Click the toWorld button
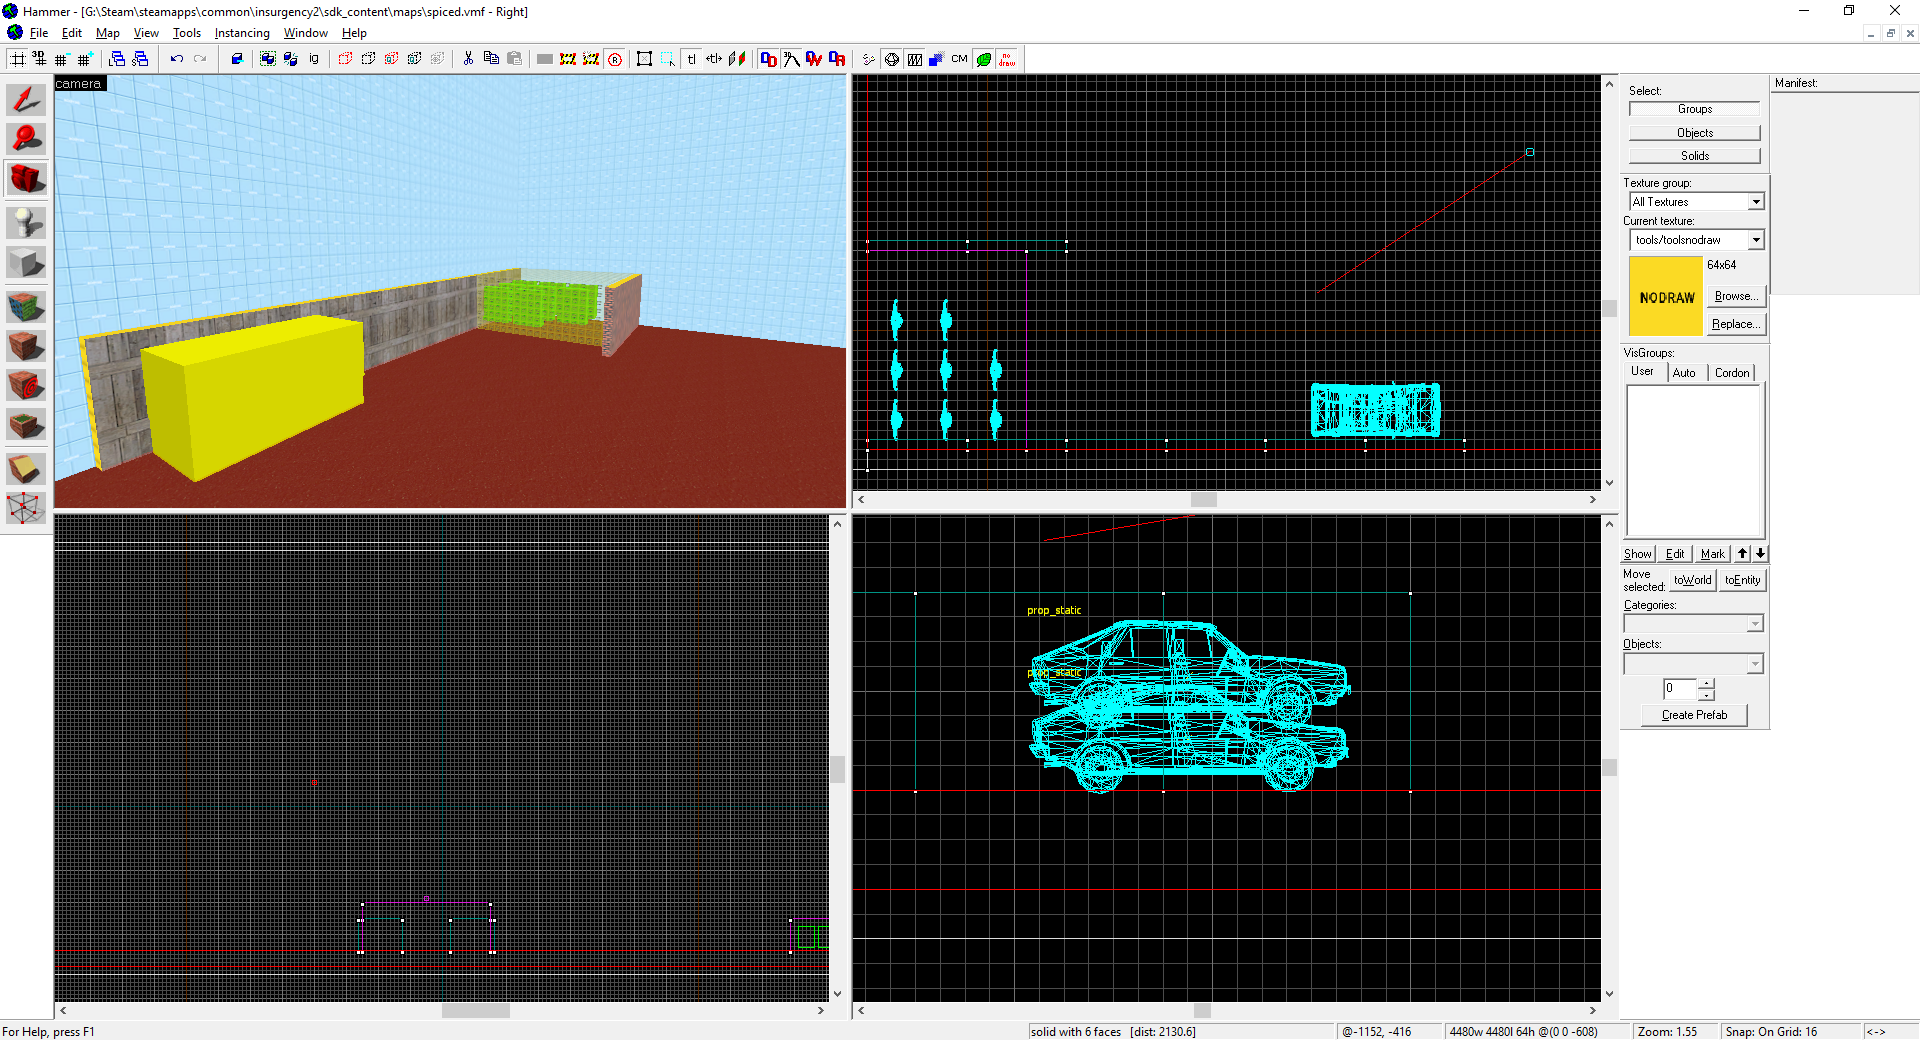The width and height of the screenshot is (1920, 1040). (1693, 580)
